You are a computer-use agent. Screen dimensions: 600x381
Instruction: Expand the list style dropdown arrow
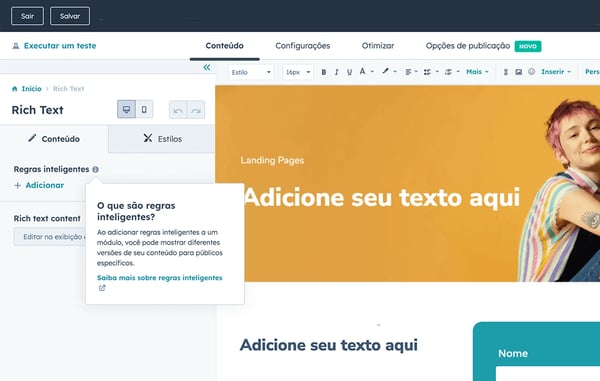(x=437, y=72)
